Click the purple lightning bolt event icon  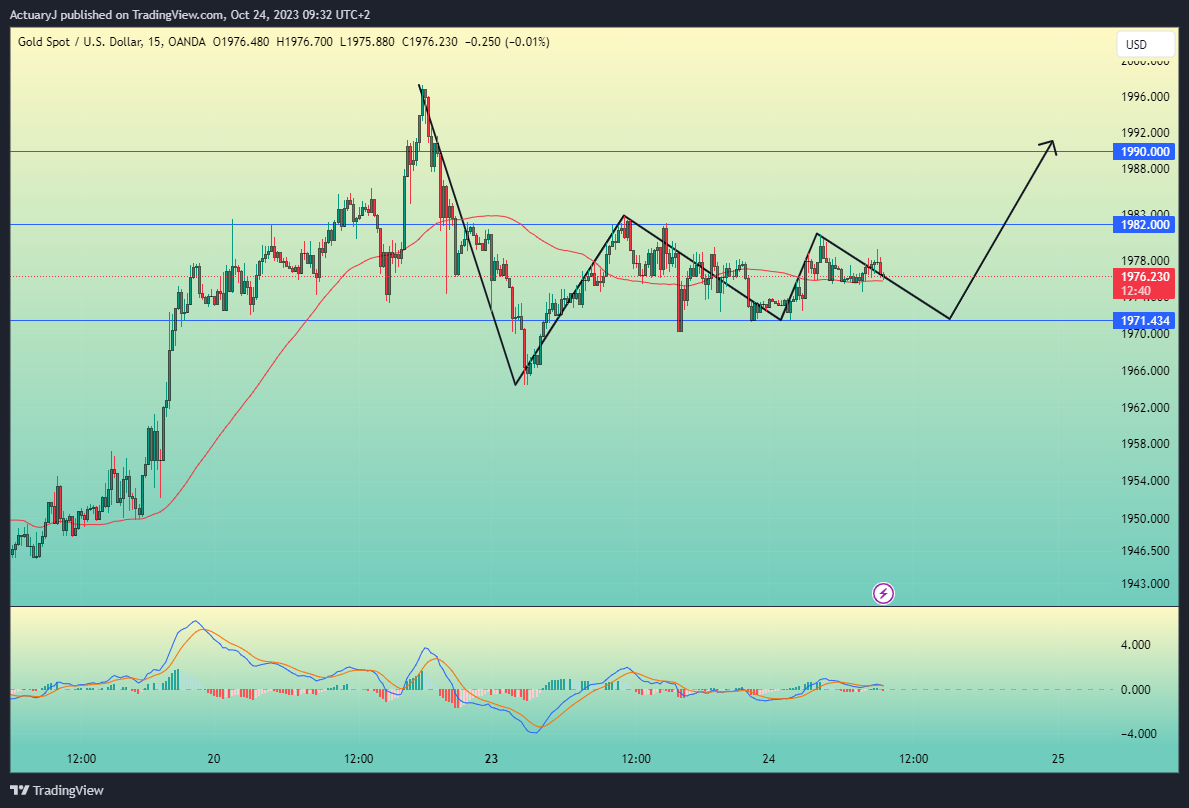coord(883,593)
